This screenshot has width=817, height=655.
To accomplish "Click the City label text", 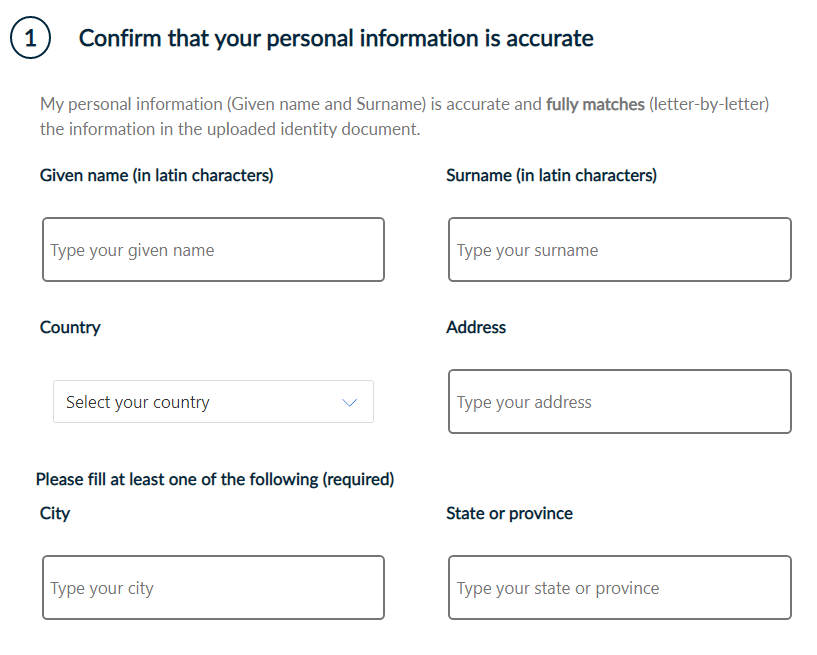I will [x=55, y=513].
